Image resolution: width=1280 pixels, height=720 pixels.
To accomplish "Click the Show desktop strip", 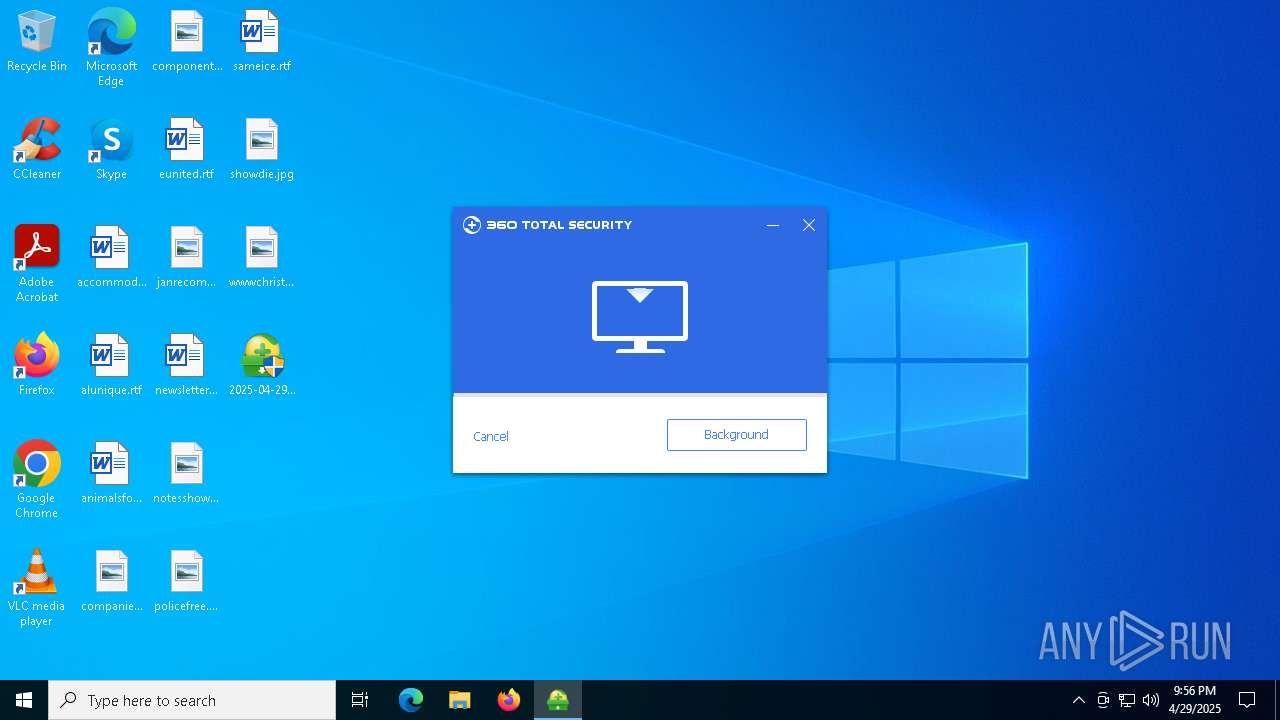I will (x=1277, y=700).
